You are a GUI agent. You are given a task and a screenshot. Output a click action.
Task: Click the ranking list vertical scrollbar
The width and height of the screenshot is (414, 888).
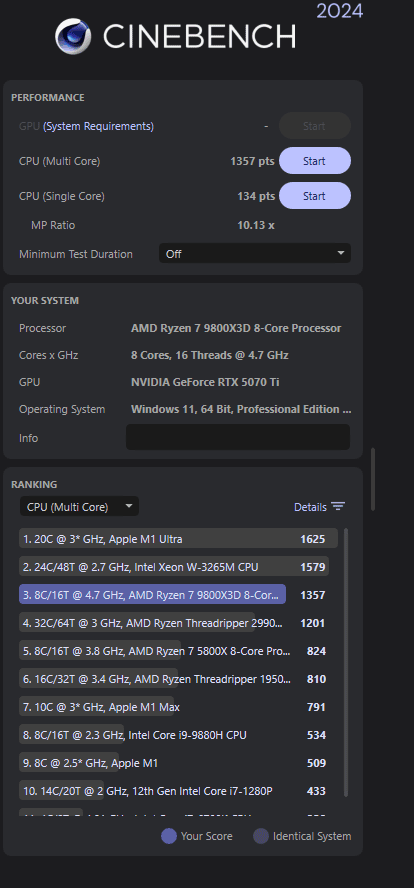coord(345,663)
